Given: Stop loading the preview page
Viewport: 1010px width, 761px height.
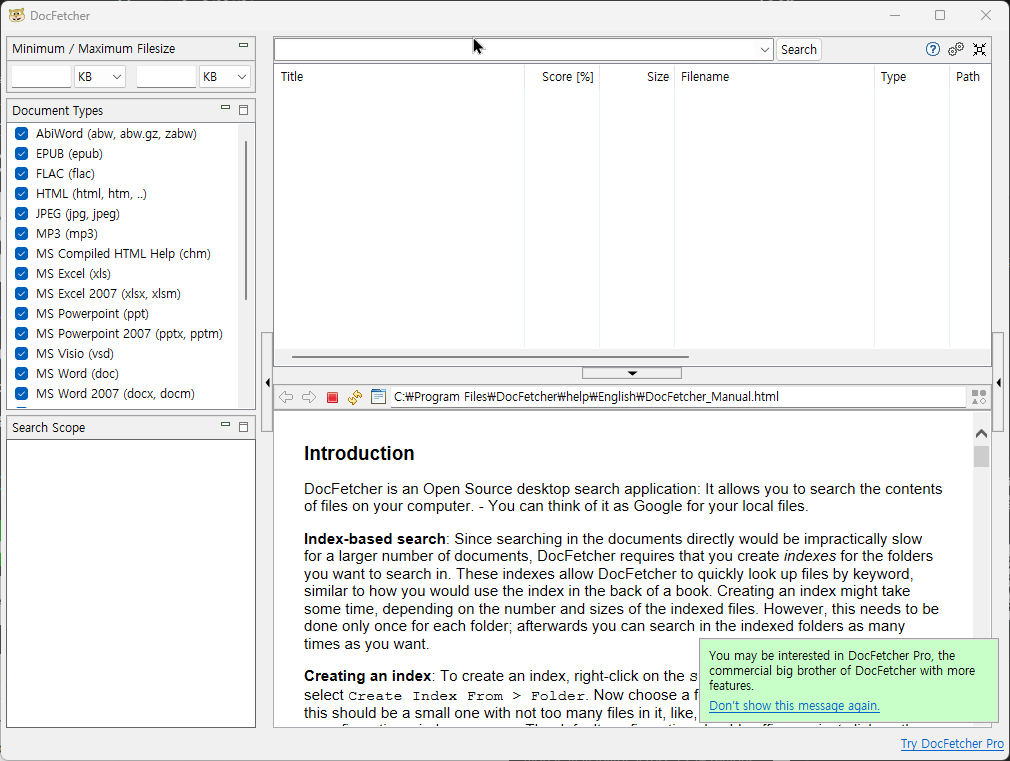Looking at the screenshot, I should coord(332,398).
